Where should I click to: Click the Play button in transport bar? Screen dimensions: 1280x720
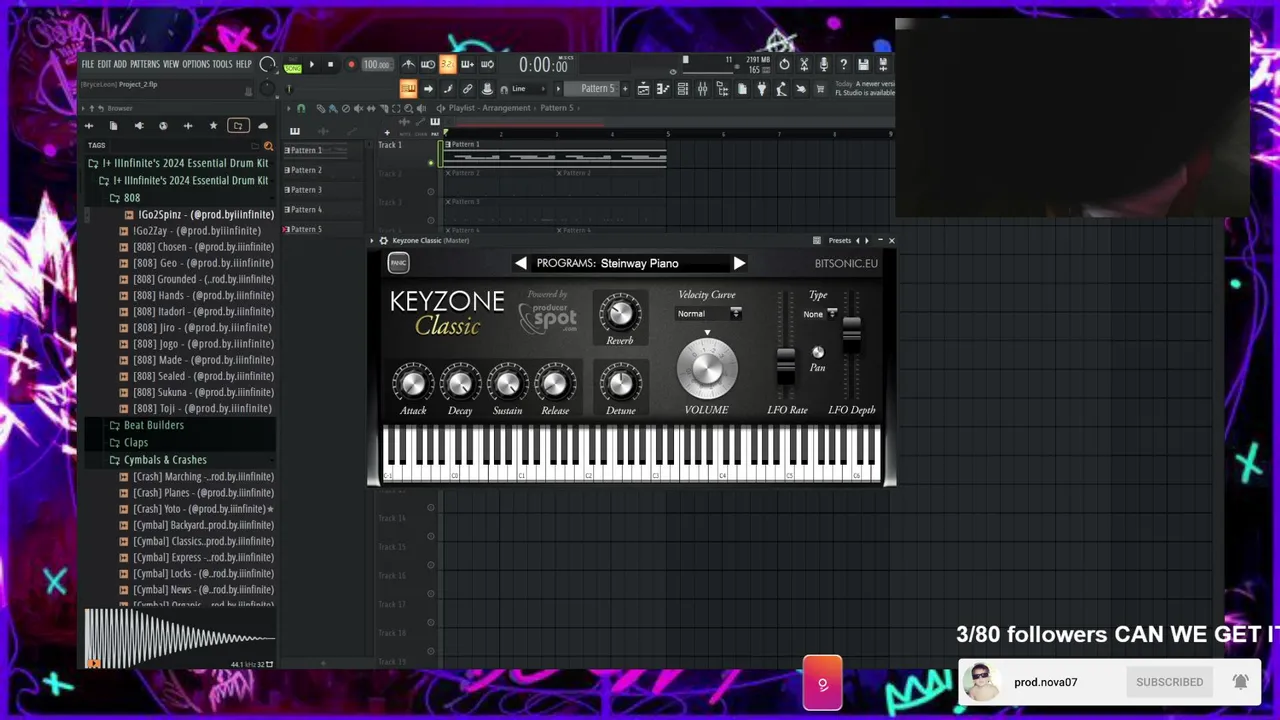pos(312,65)
